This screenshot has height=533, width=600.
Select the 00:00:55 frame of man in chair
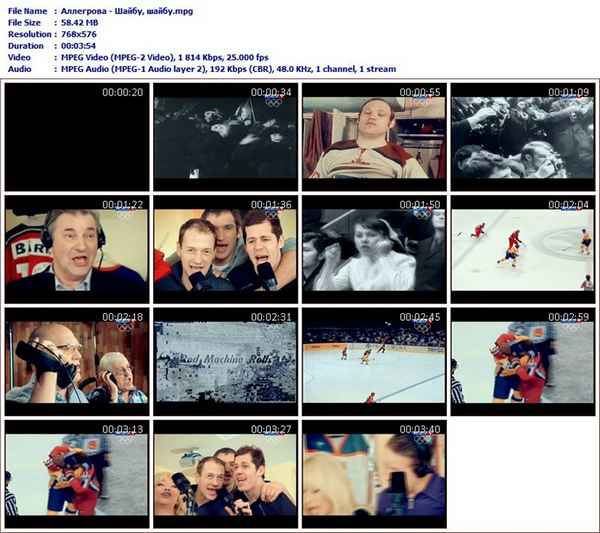tap(373, 137)
